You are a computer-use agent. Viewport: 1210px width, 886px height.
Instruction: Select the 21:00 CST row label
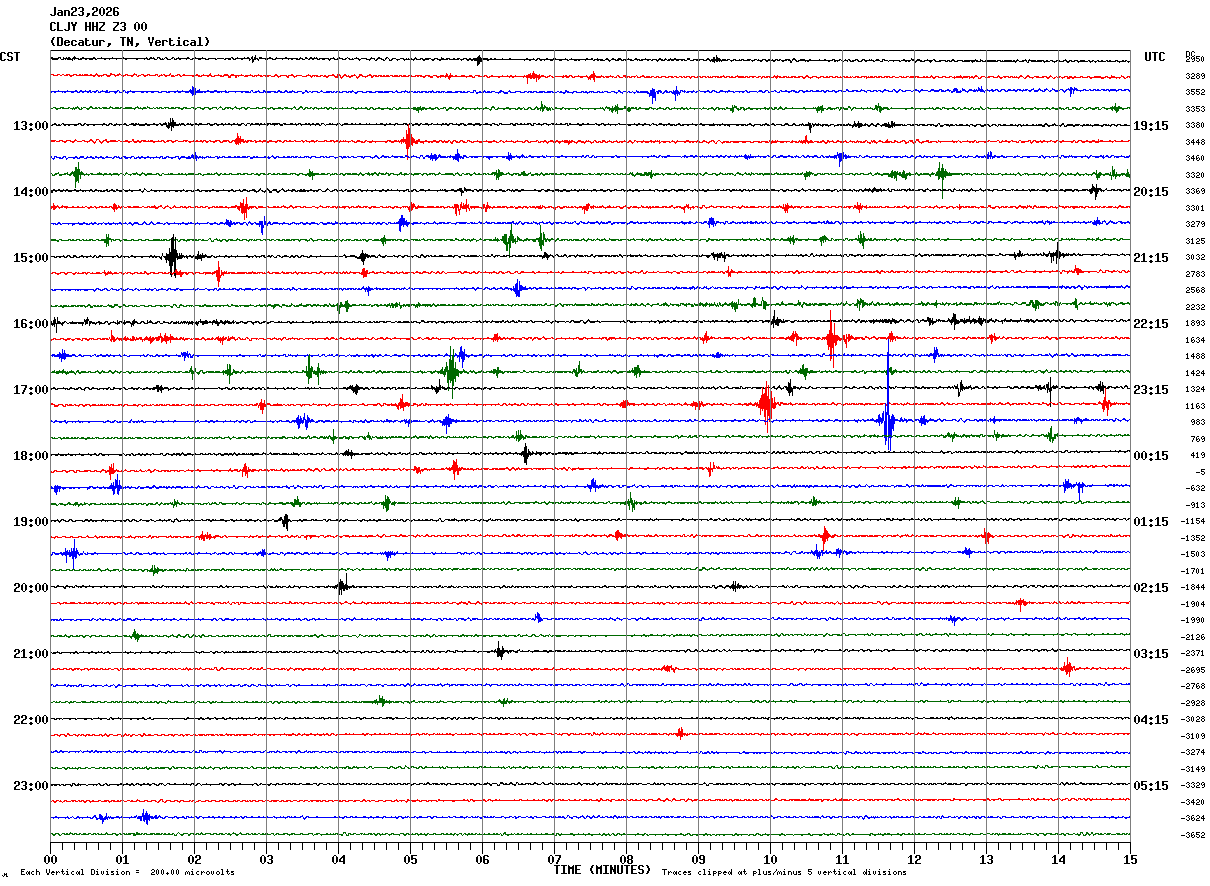pos(30,654)
